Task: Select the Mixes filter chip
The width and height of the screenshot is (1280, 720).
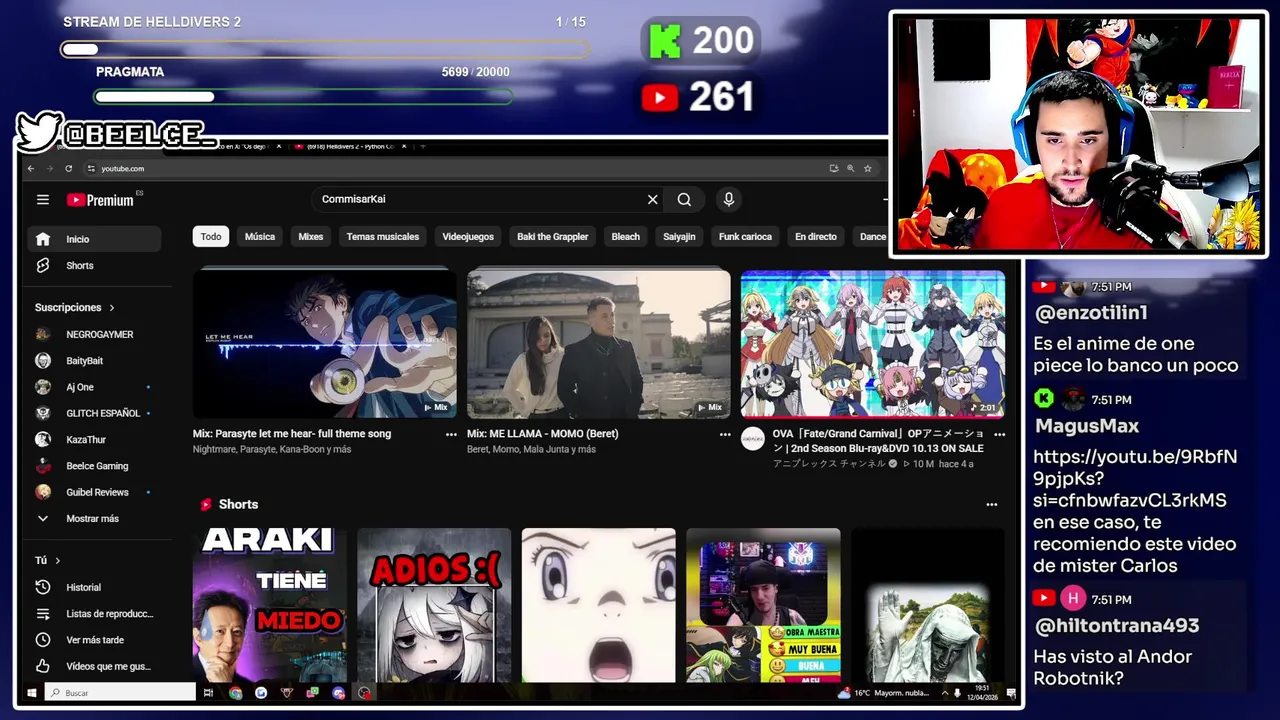Action: [311, 236]
